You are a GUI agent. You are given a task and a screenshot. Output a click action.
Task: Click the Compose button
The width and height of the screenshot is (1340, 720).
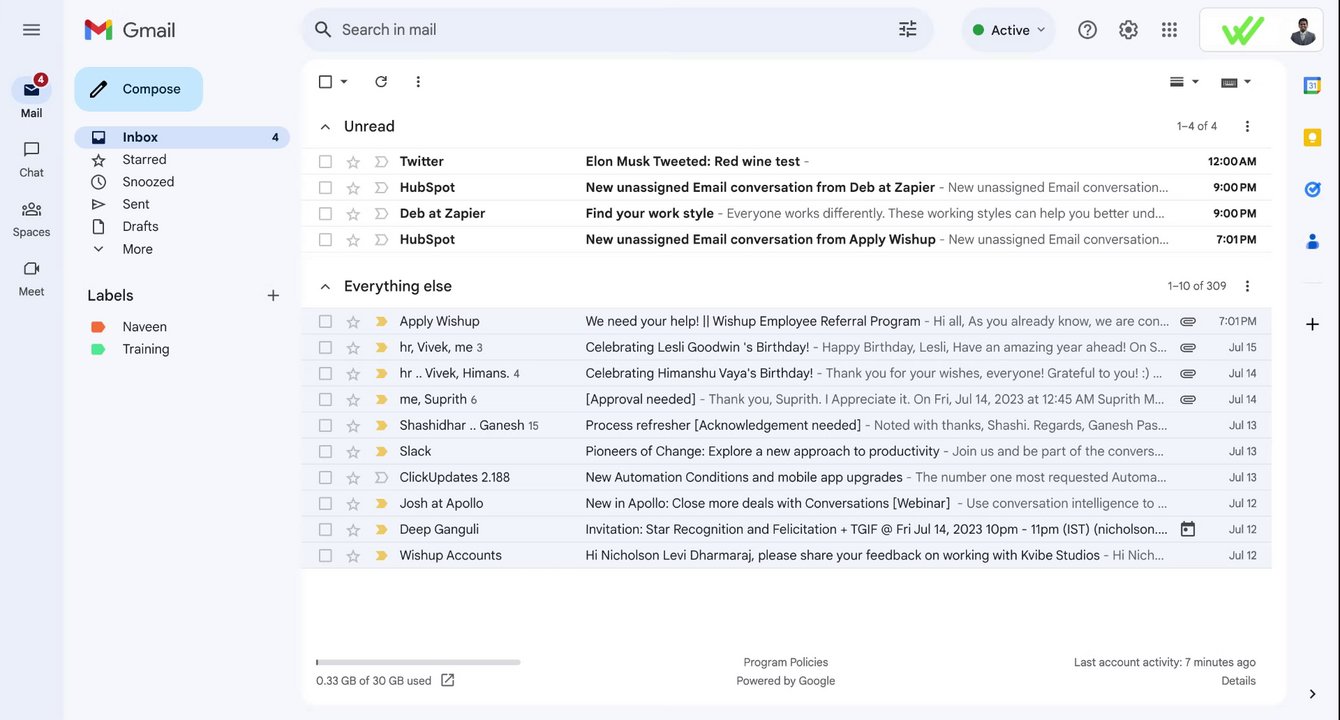click(139, 89)
